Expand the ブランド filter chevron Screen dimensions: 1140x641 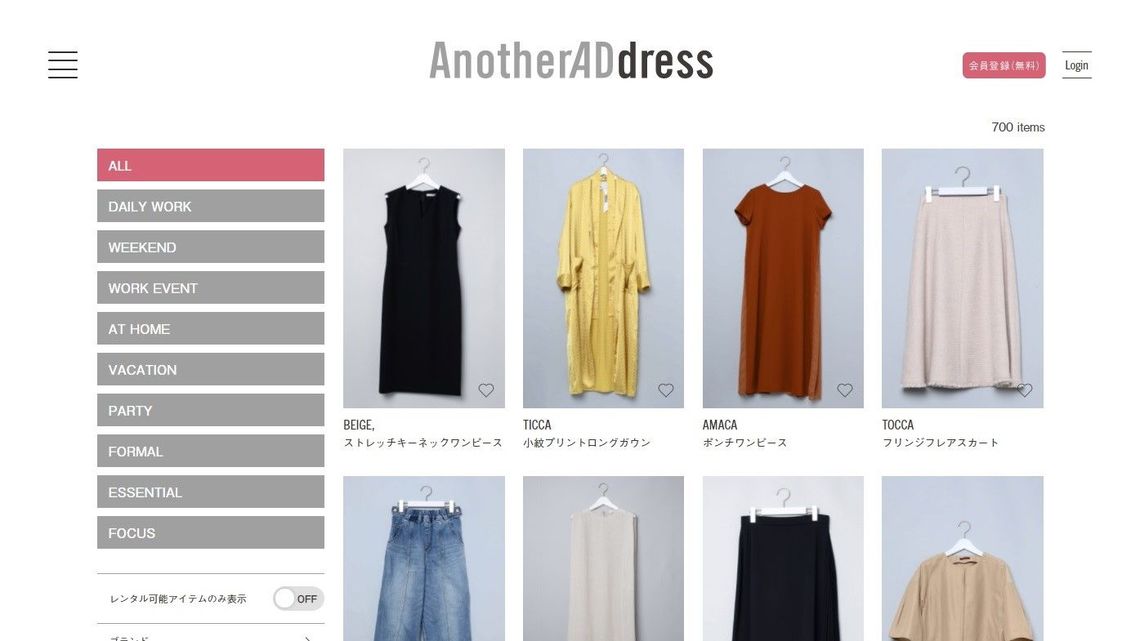[x=308, y=638]
